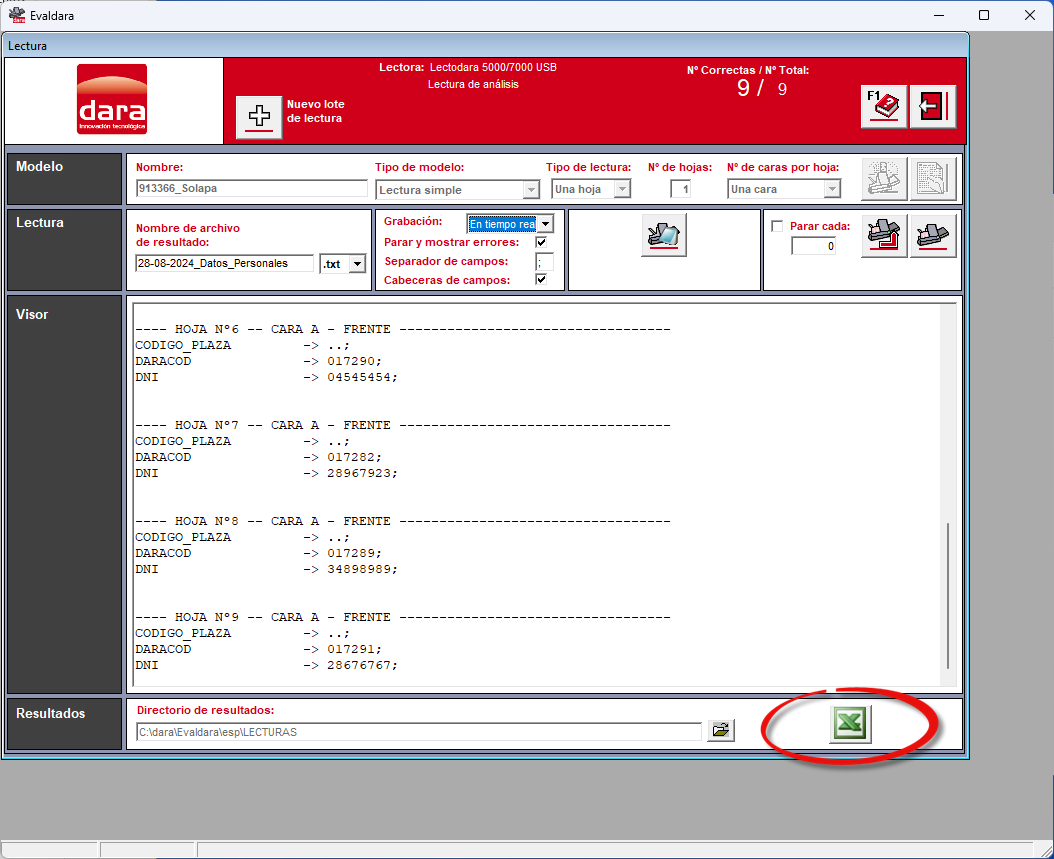The height and width of the screenshot is (859, 1054).
Task: Click the Resultados section label
Action: pos(50,714)
